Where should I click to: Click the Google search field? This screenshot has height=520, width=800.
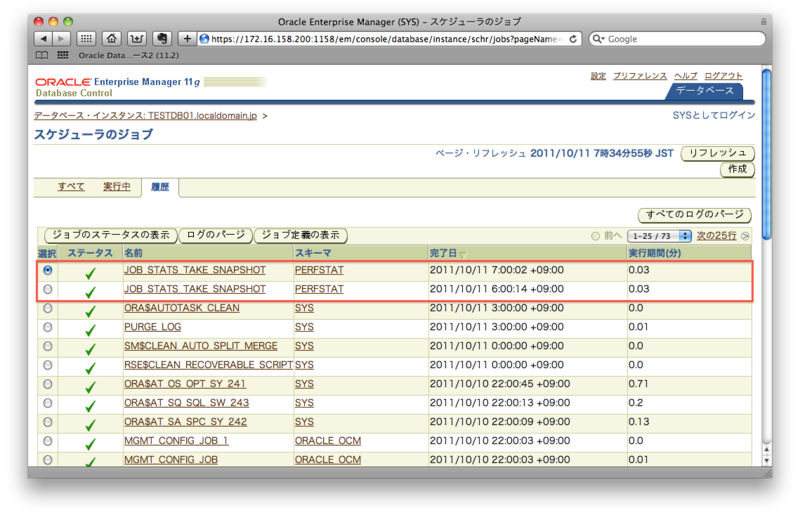[x=677, y=39]
